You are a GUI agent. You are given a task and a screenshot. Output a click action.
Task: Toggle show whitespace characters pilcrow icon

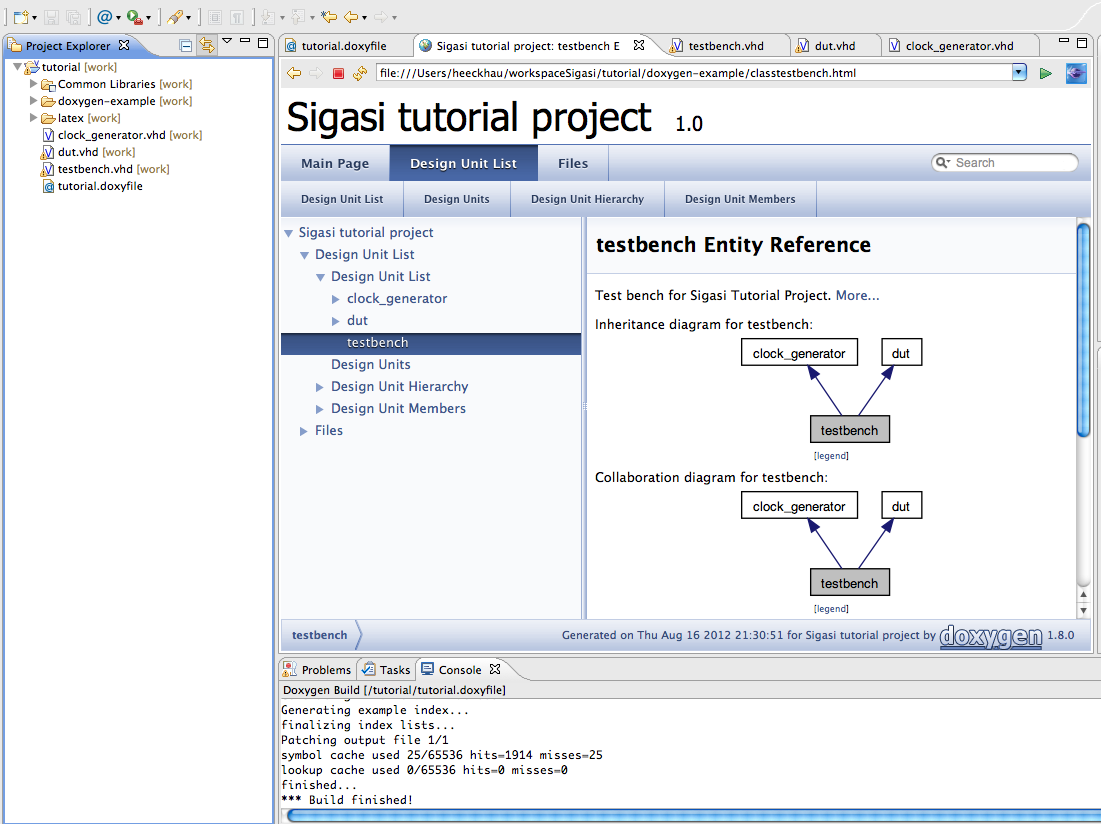pyautogui.click(x=237, y=17)
